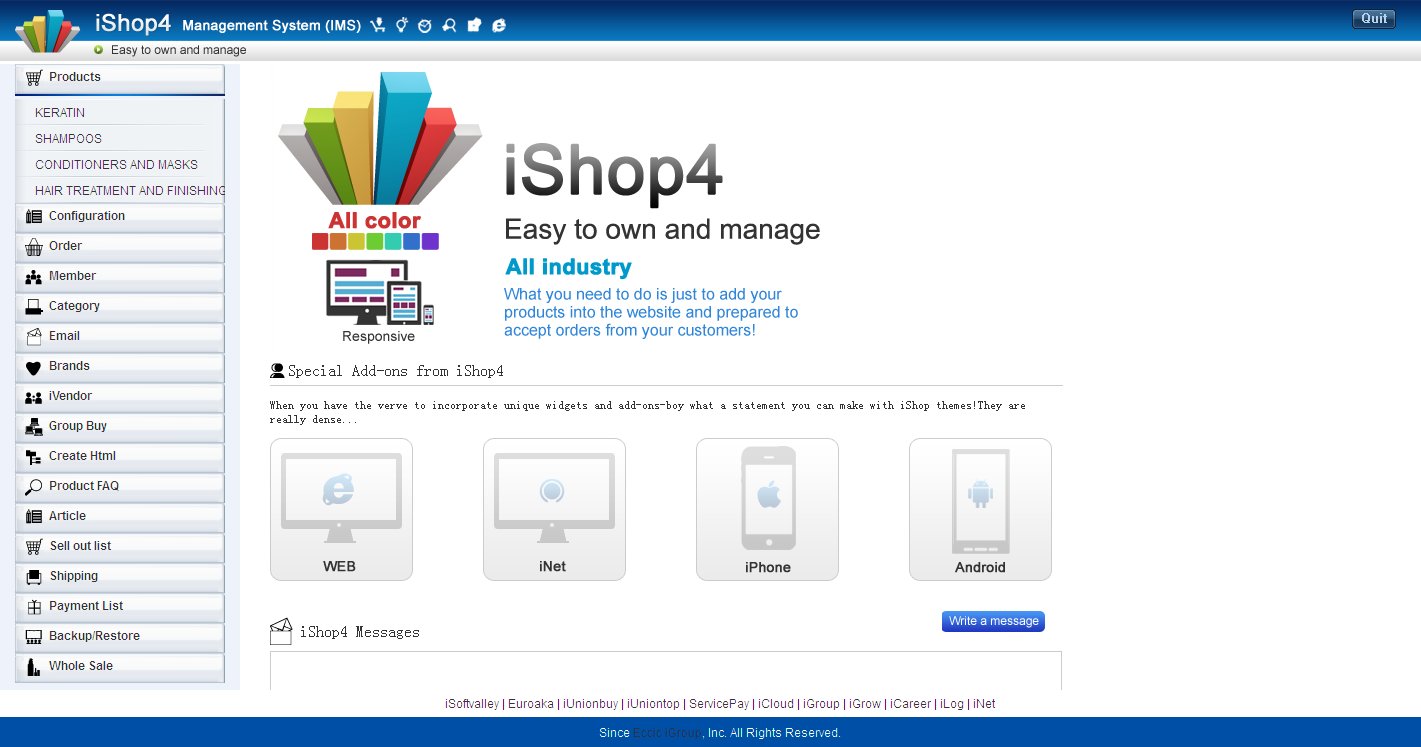Open the iCareer footer link
1421x747 pixels.
pos(910,704)
